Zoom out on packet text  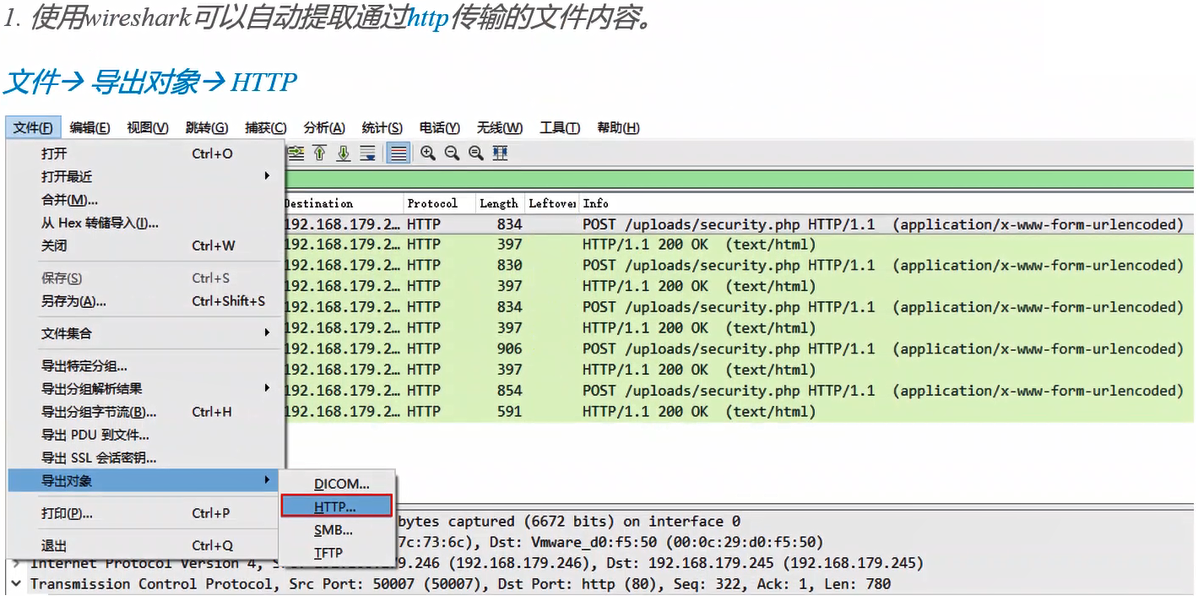(452, 153)
